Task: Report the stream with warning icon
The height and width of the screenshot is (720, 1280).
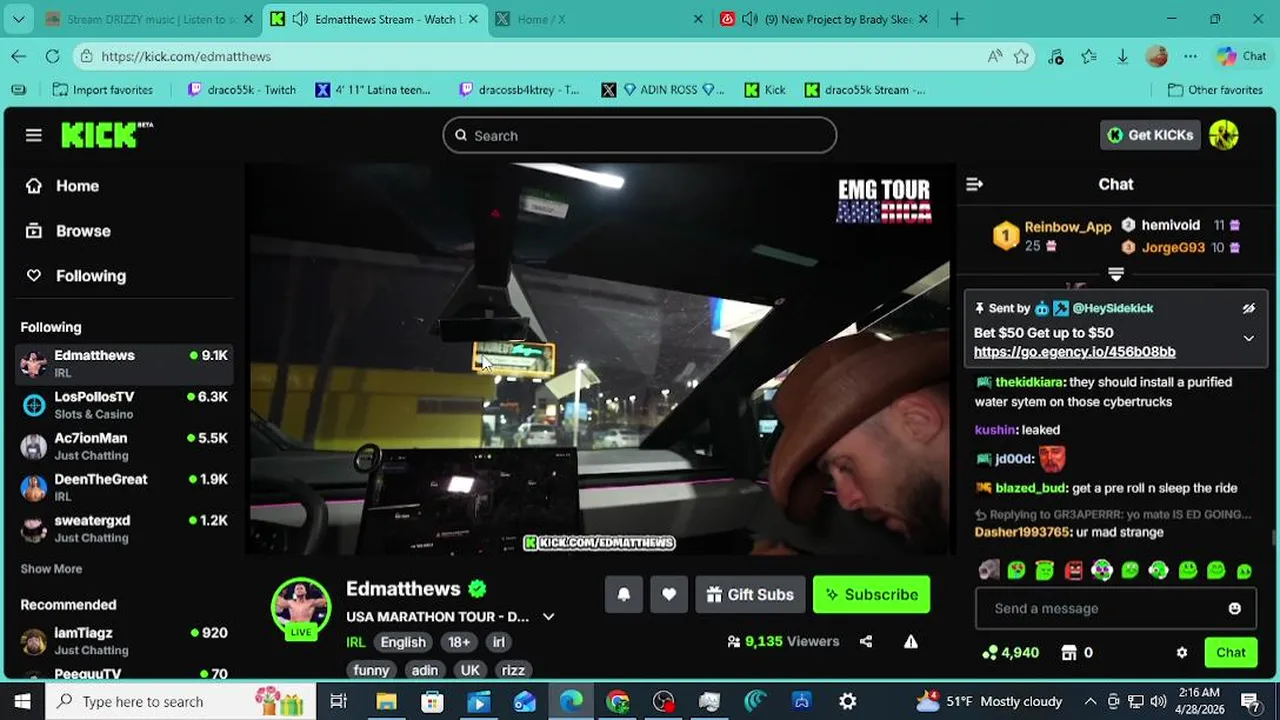Action: click(x=911, y=642)
